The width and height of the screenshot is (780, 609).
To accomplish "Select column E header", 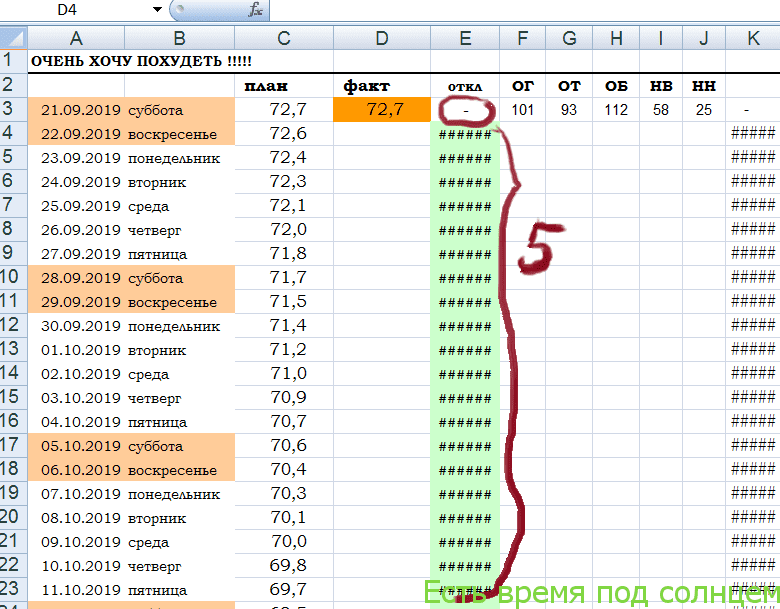I will (465, 38).
